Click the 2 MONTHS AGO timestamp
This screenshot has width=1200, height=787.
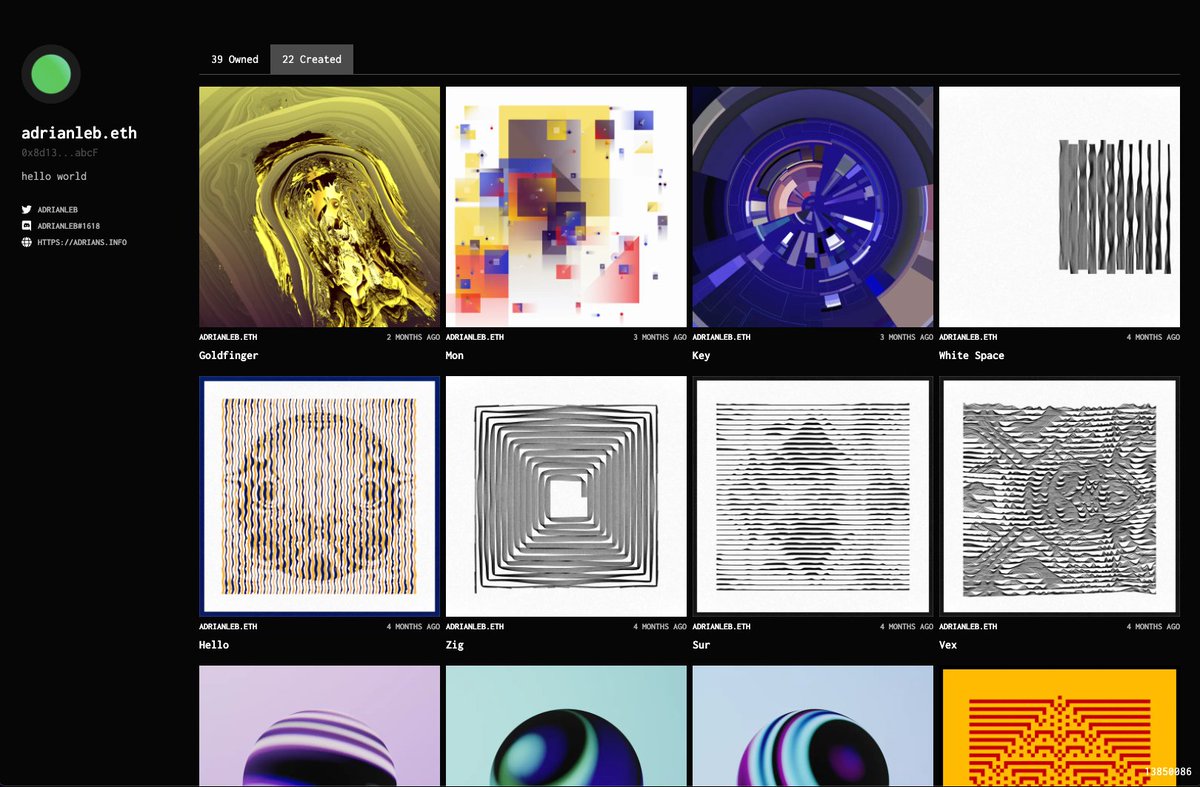coord(413,337)
